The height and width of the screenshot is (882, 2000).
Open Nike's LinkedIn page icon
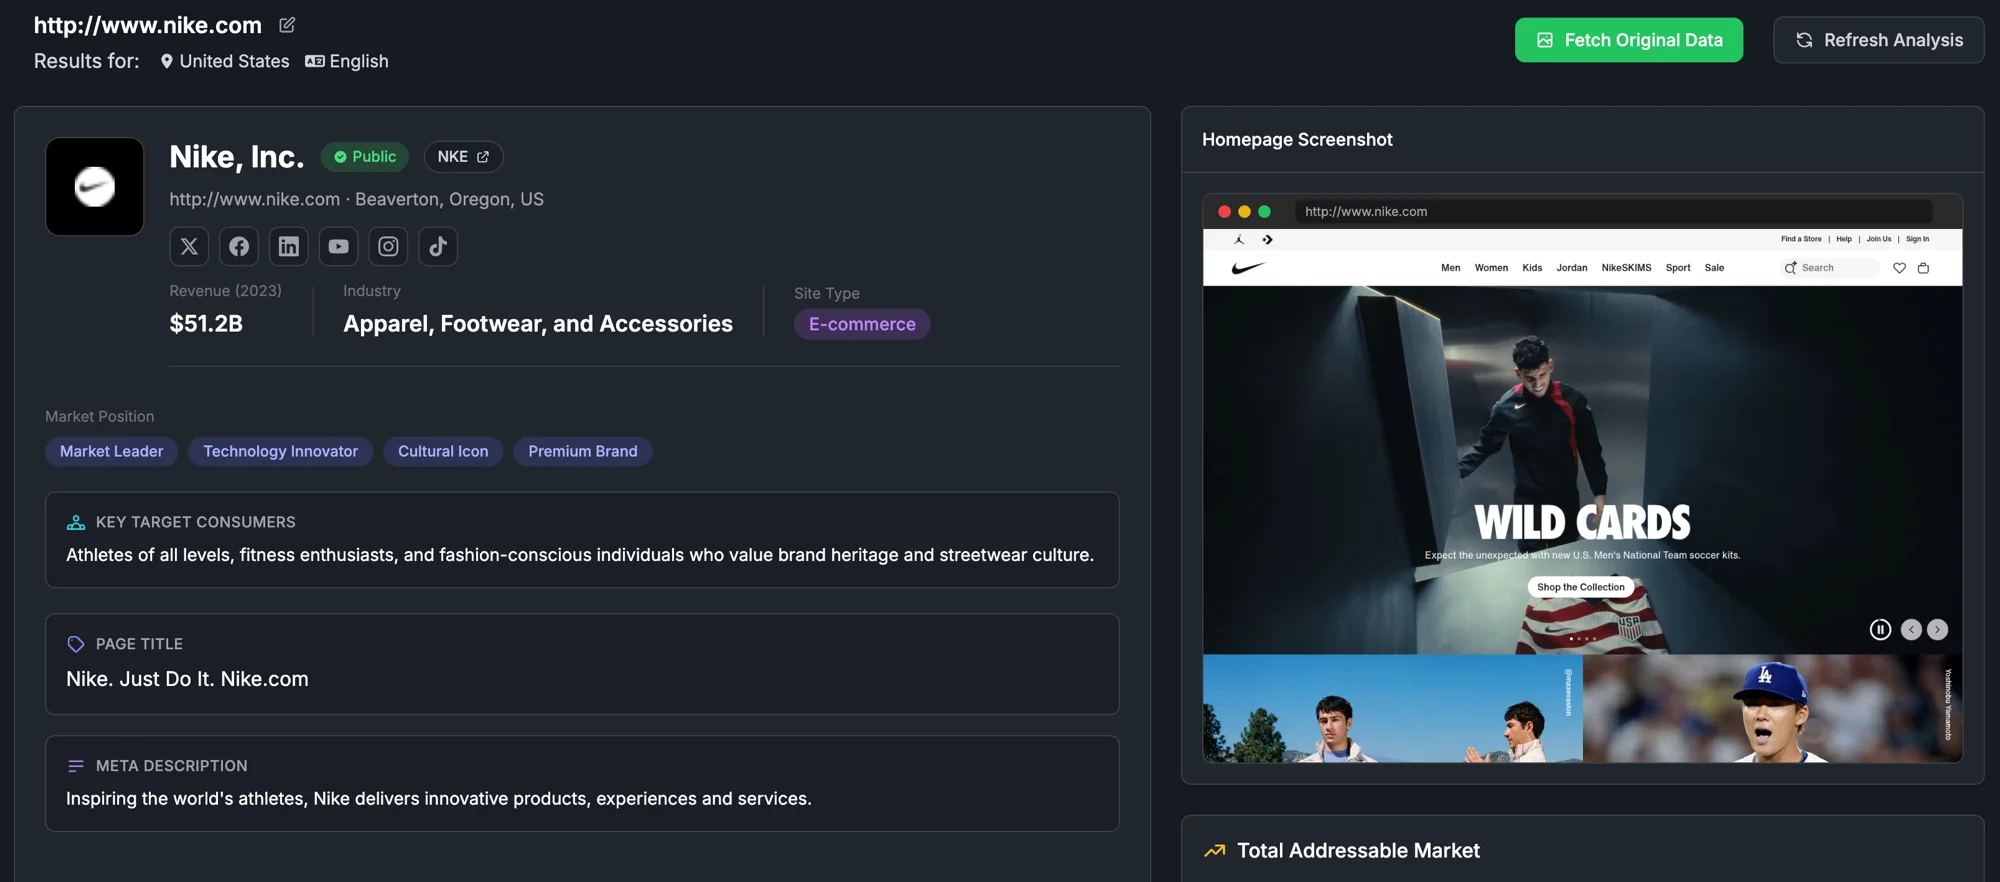[289, 246]
